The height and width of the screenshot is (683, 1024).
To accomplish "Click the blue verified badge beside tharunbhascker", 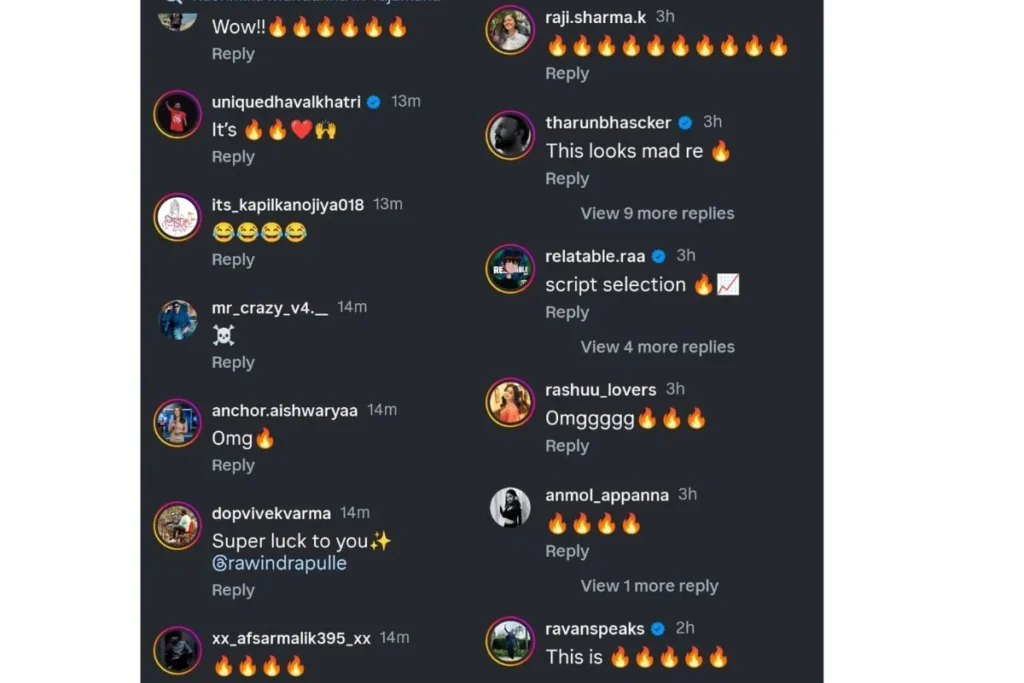I will tap(685, 123).
